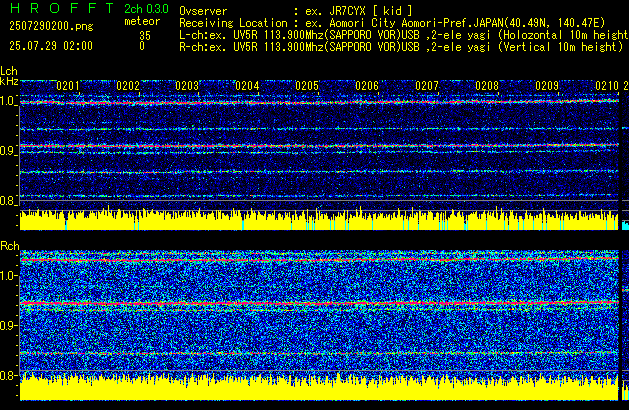Click the Rch 0.8 frequency tick label

pyautogui.click(x=8, y=375)
